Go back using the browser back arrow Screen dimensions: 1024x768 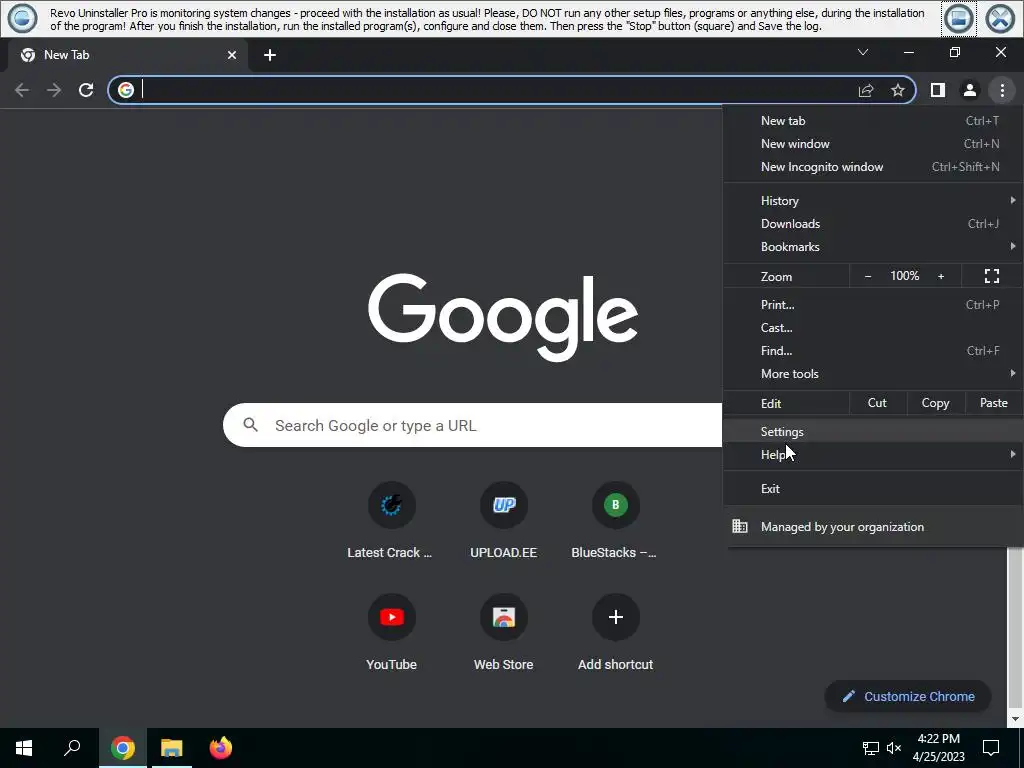[22, 90]
